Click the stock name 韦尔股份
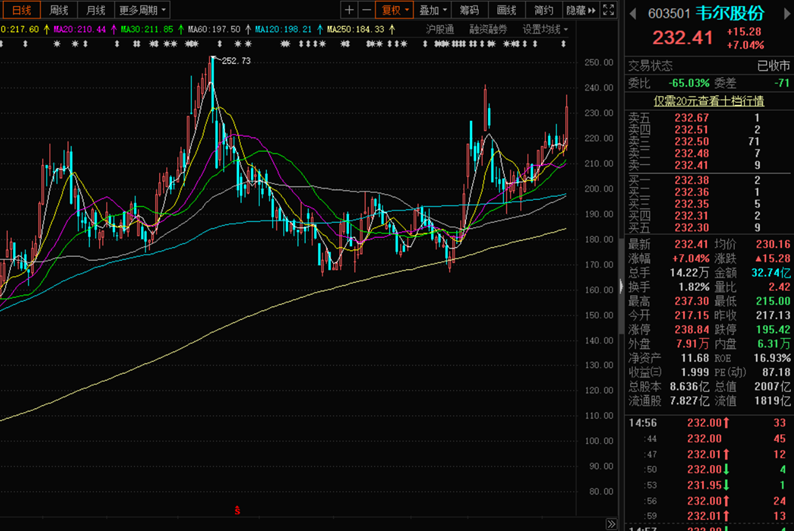The width and height of the screenshot is (794, 531). tap(730, 13)
